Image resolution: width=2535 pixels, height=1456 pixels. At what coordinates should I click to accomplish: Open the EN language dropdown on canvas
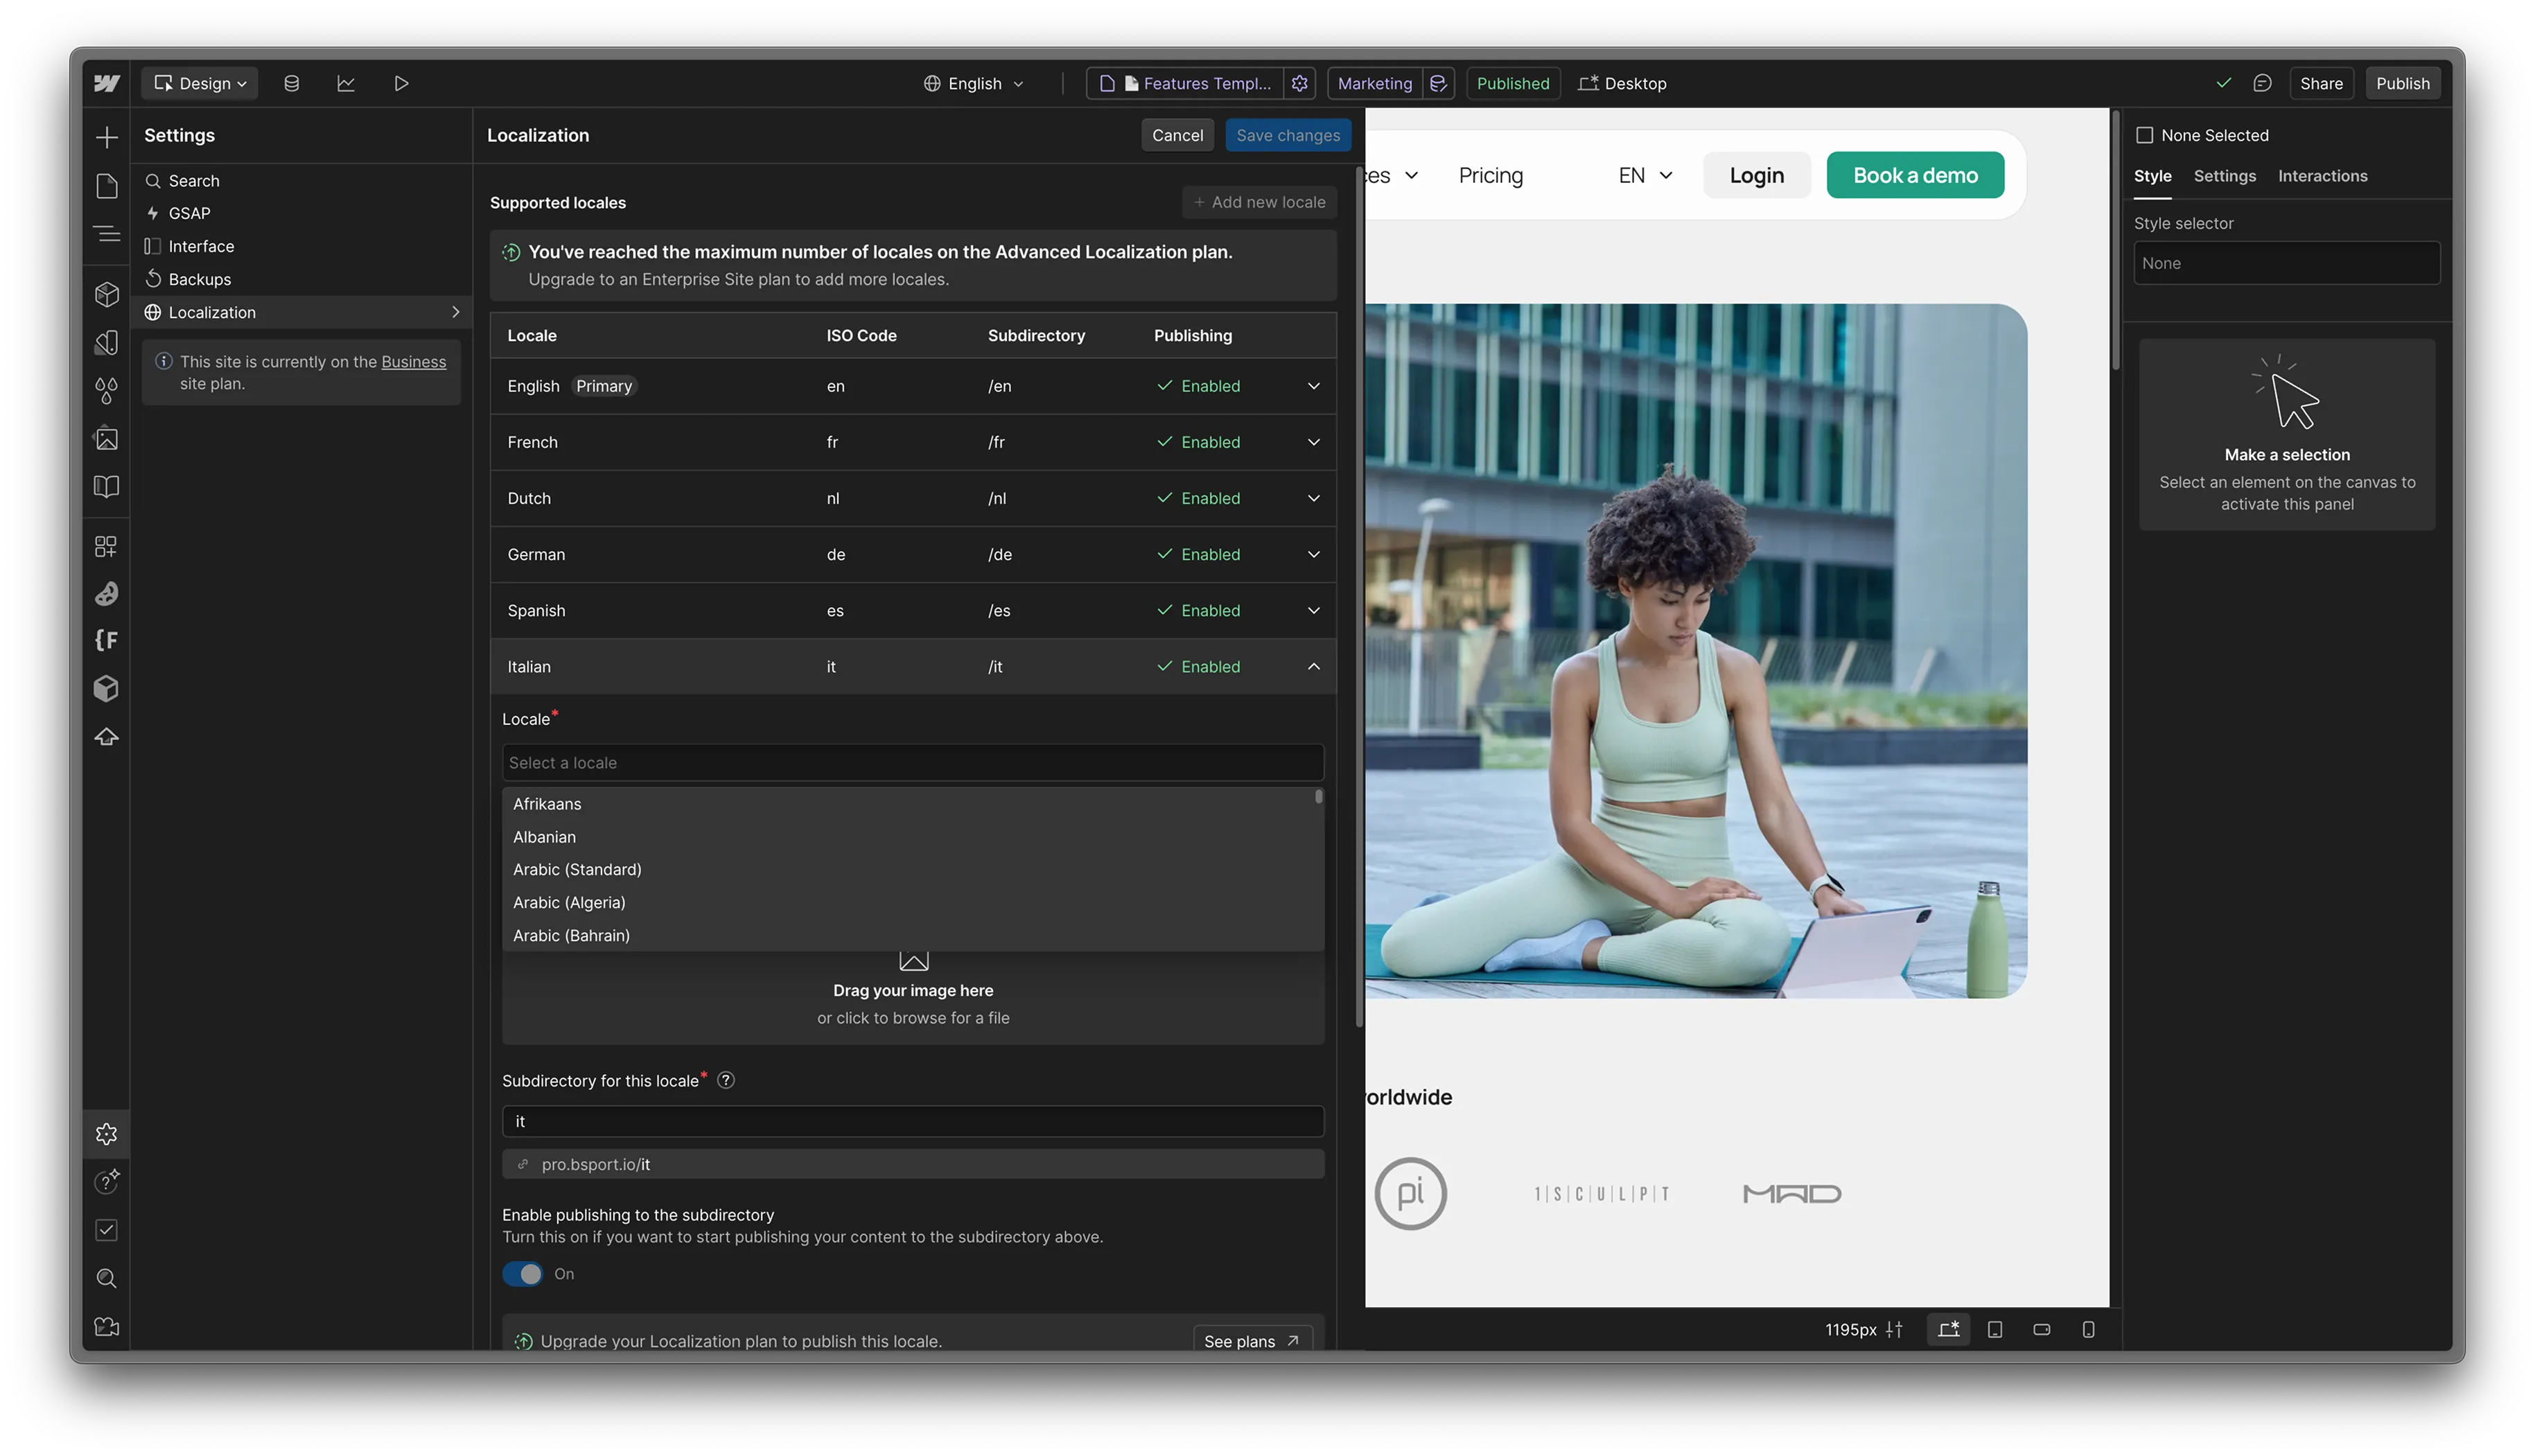coord(1645,175)
